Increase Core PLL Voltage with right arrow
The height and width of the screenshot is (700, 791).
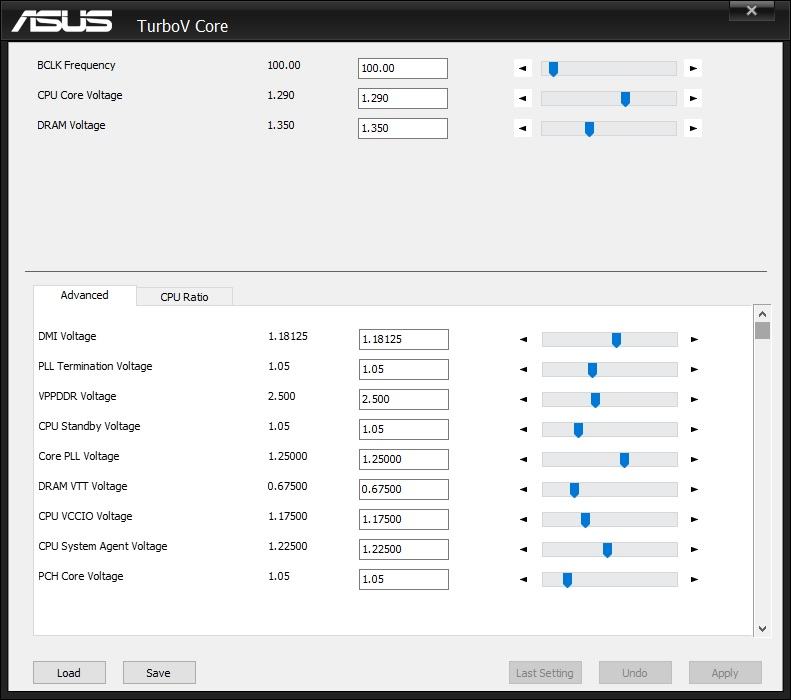click(x=694, y=459)
